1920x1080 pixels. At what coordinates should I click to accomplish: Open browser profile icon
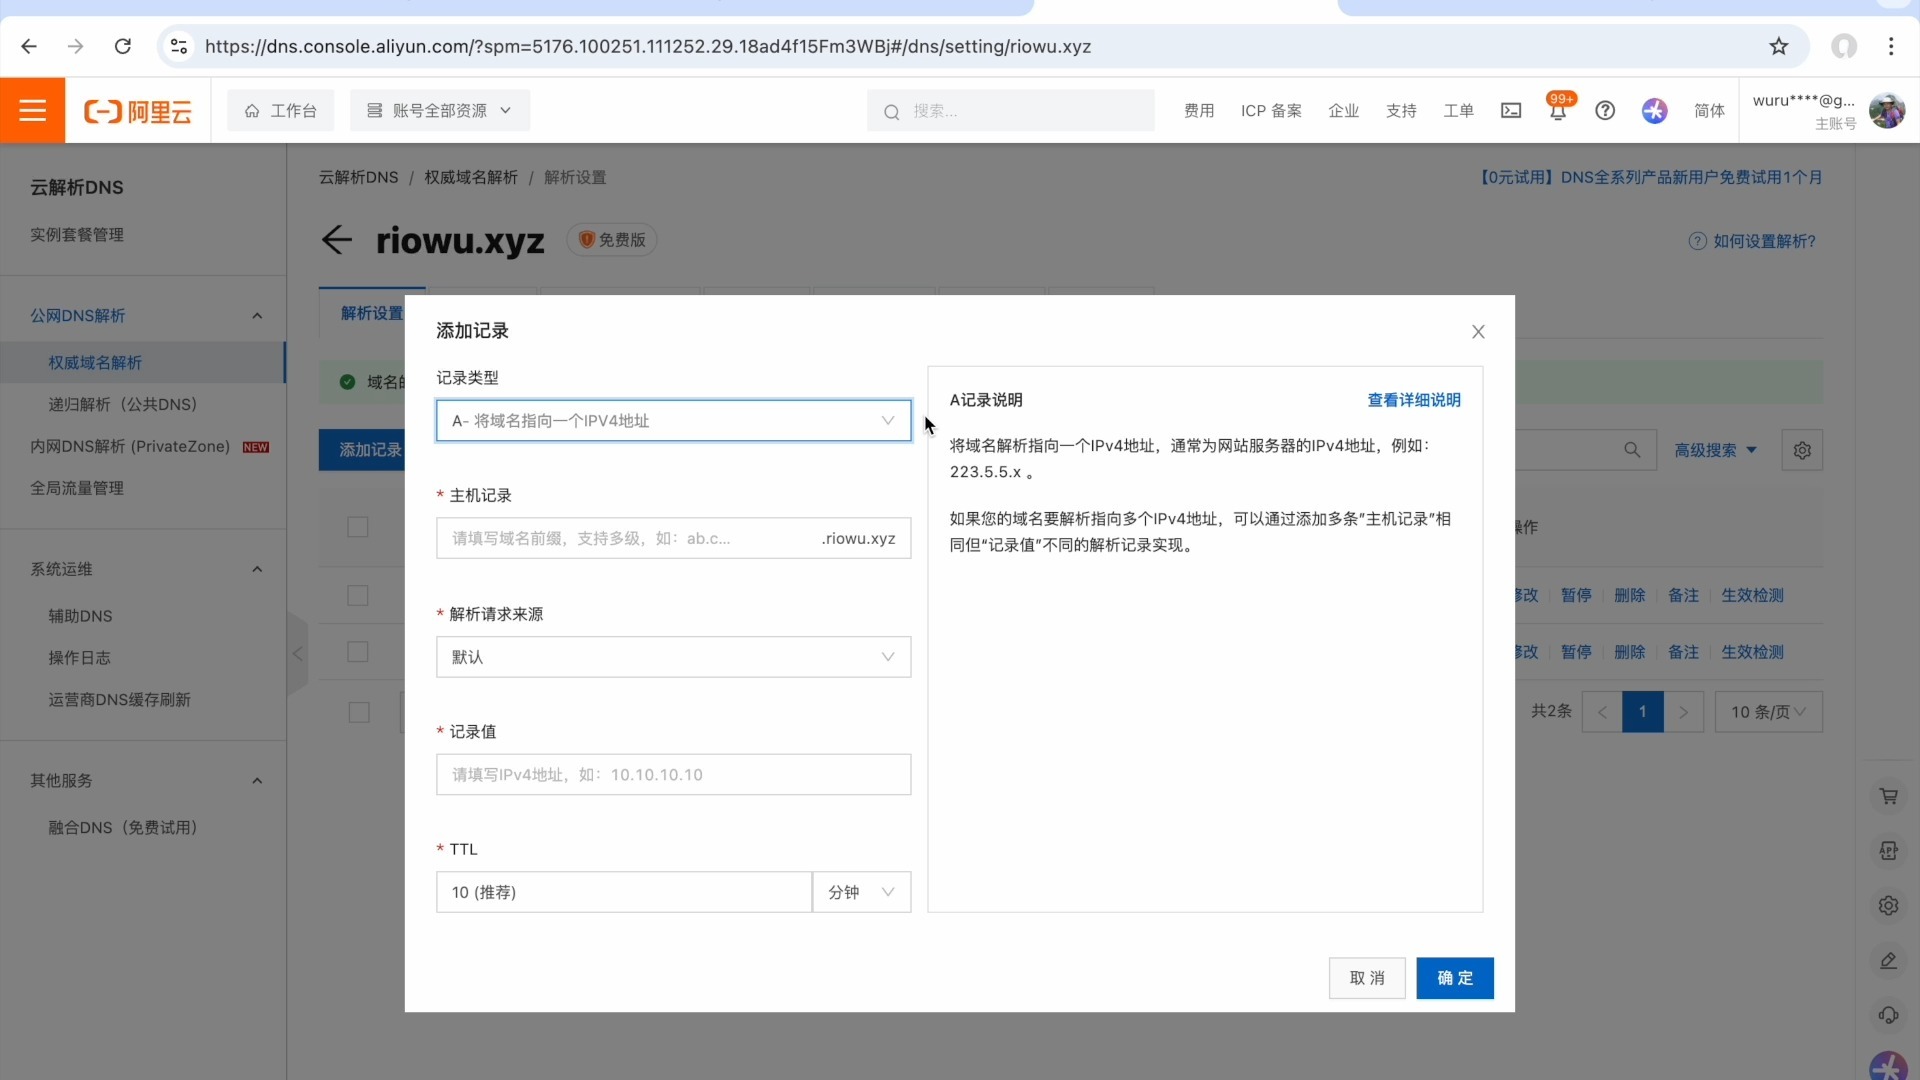coord(1844,46)
